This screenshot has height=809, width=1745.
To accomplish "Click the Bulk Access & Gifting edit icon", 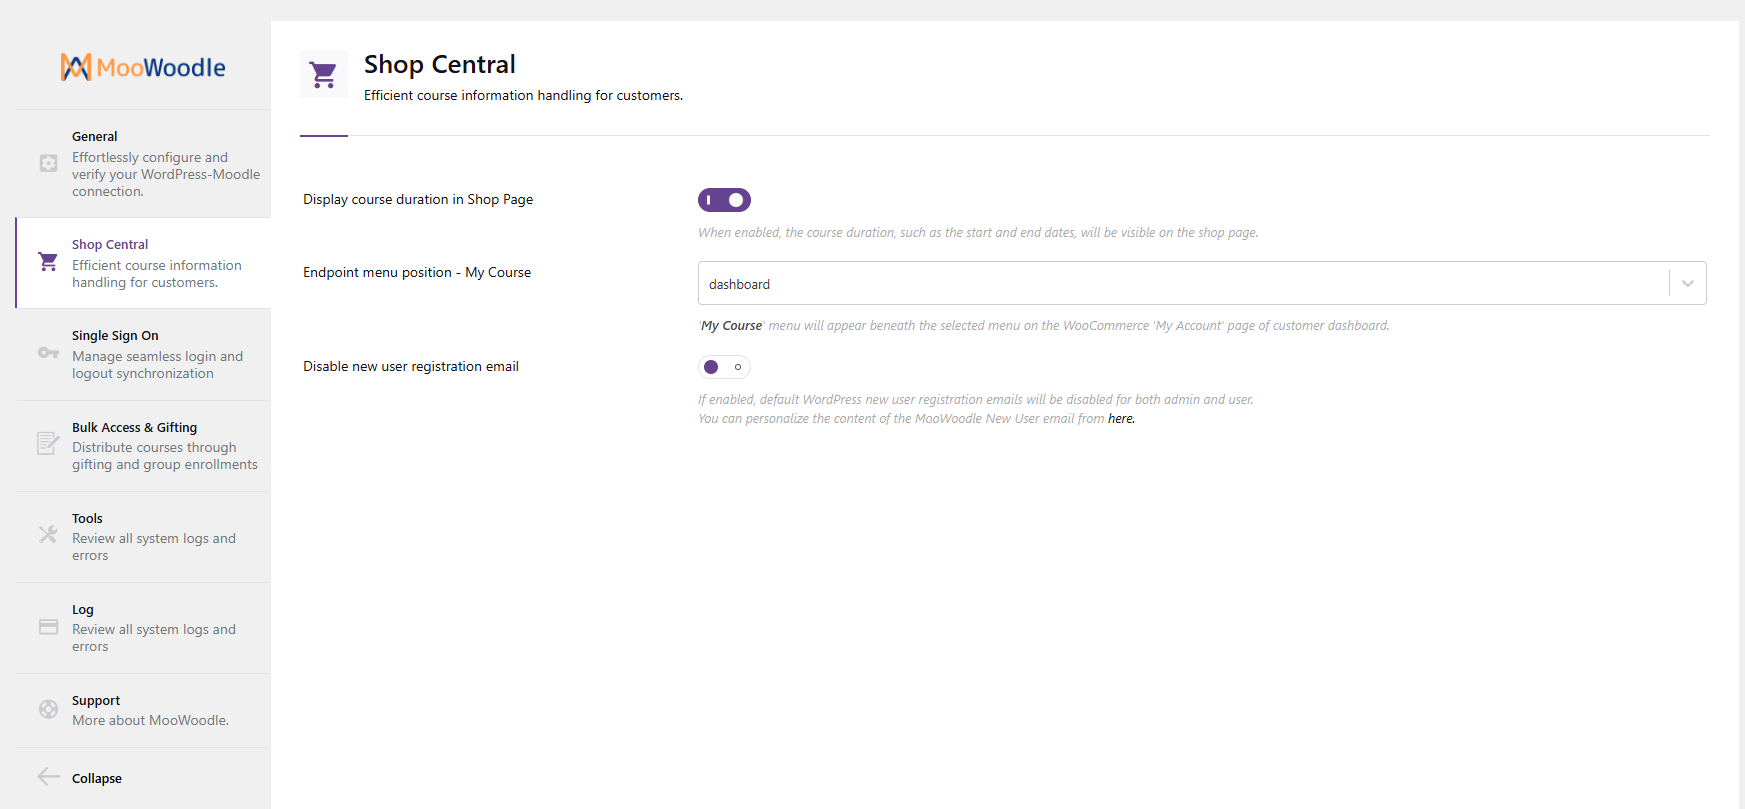I will click(48, 443).
